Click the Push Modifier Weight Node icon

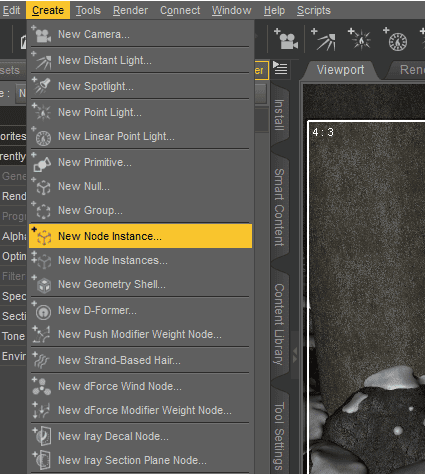[41, 334]
